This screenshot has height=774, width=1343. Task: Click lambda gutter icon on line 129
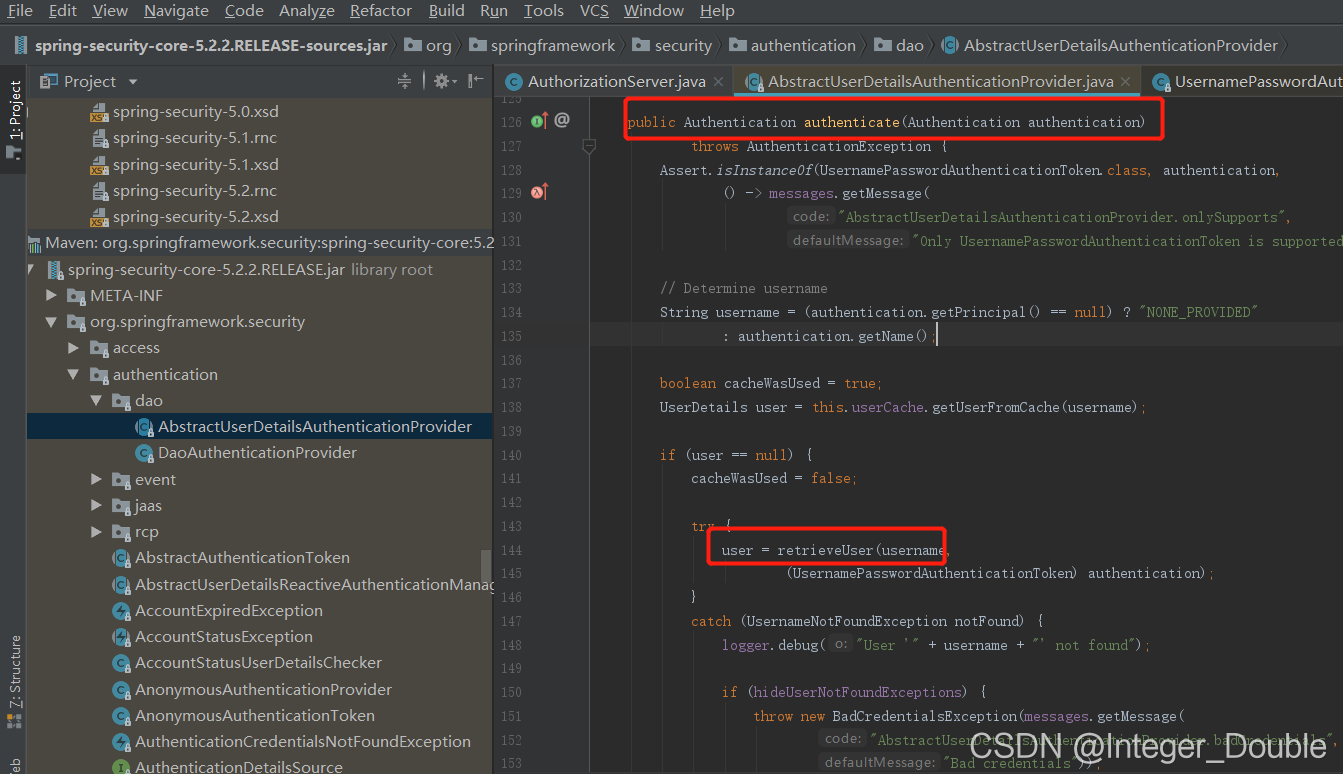540,192
